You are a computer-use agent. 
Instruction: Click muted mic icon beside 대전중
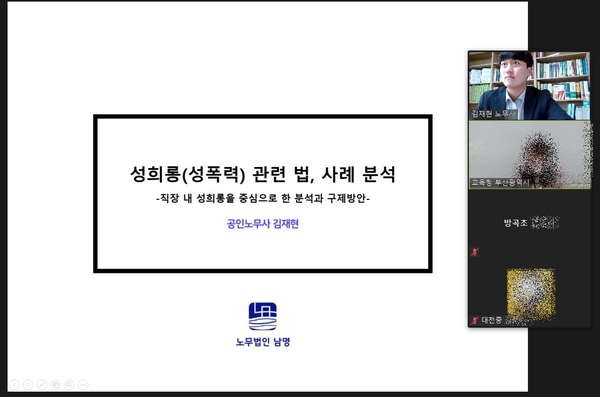[x=475, y=320]
